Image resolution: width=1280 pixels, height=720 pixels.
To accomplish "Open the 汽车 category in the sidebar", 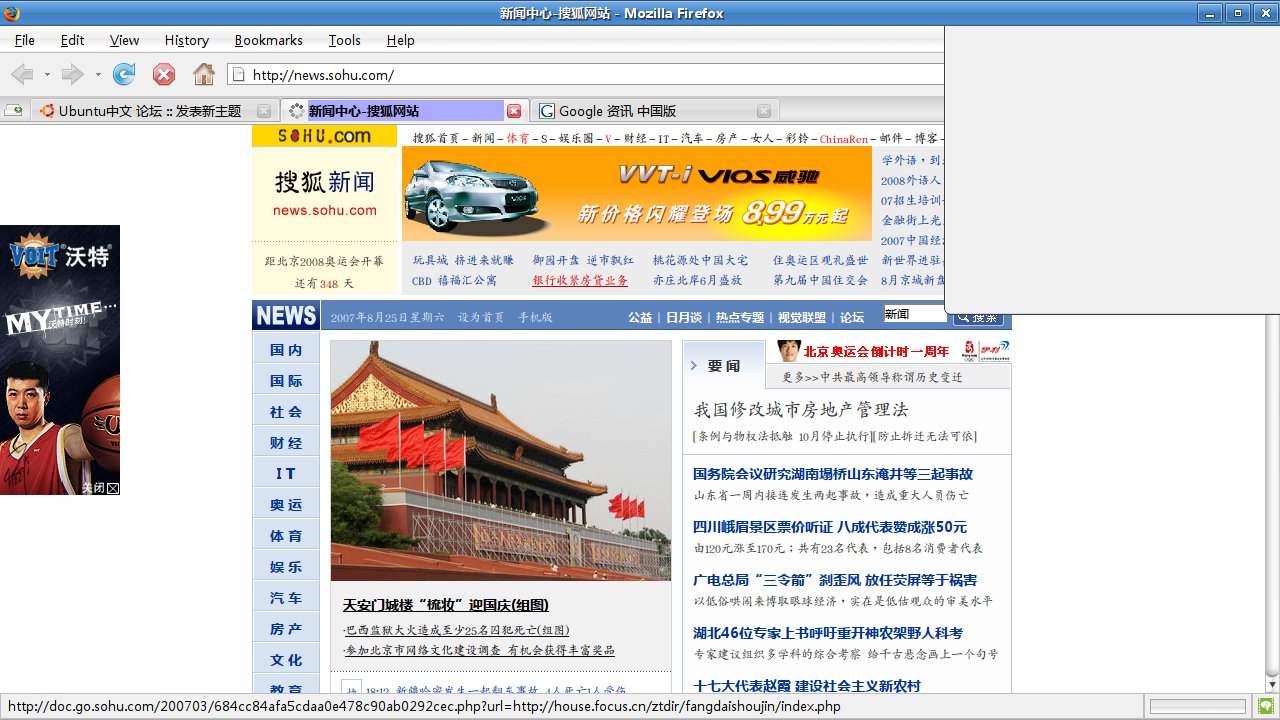I will (286, 598).
